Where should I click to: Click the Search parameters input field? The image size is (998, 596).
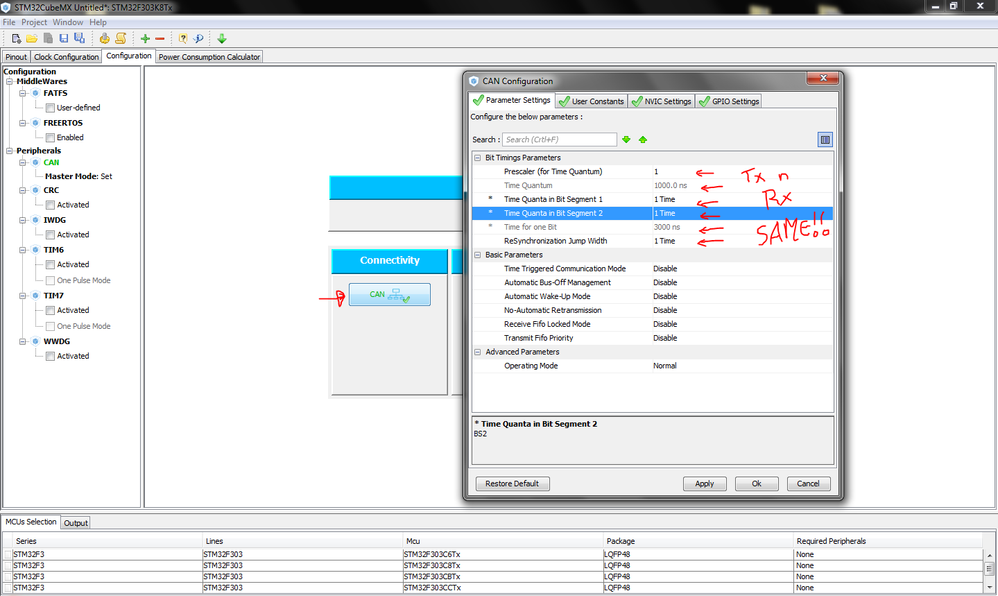[559, 139]
